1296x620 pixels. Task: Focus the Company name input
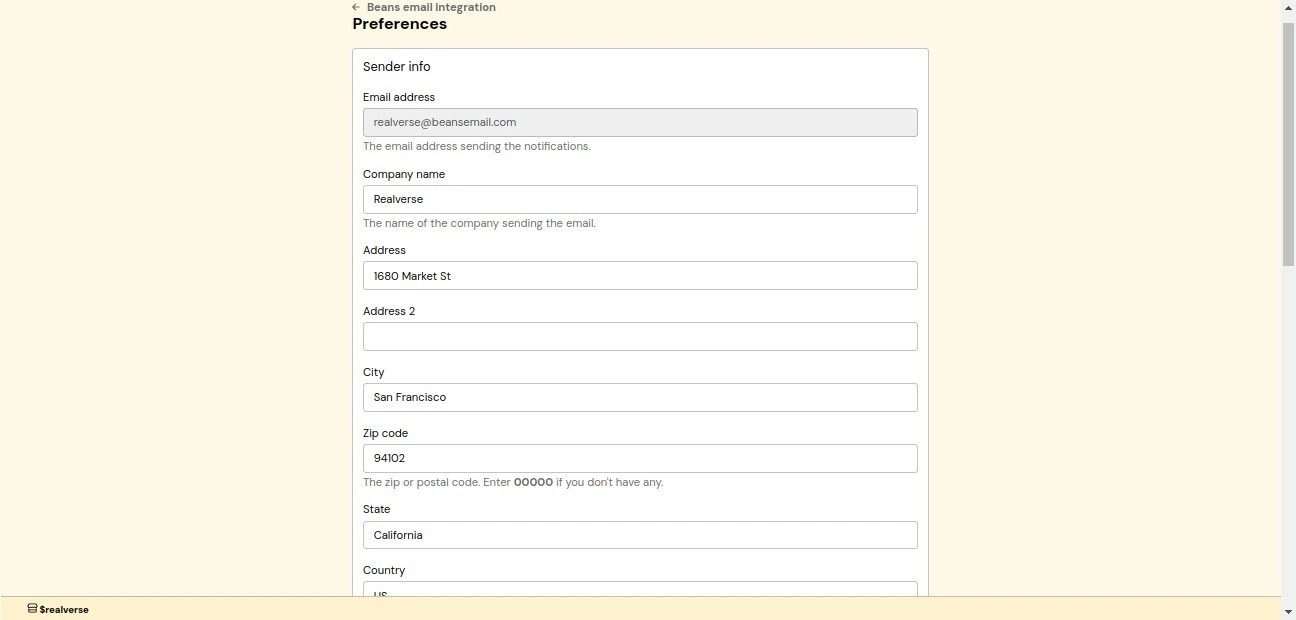pos(640,199)
